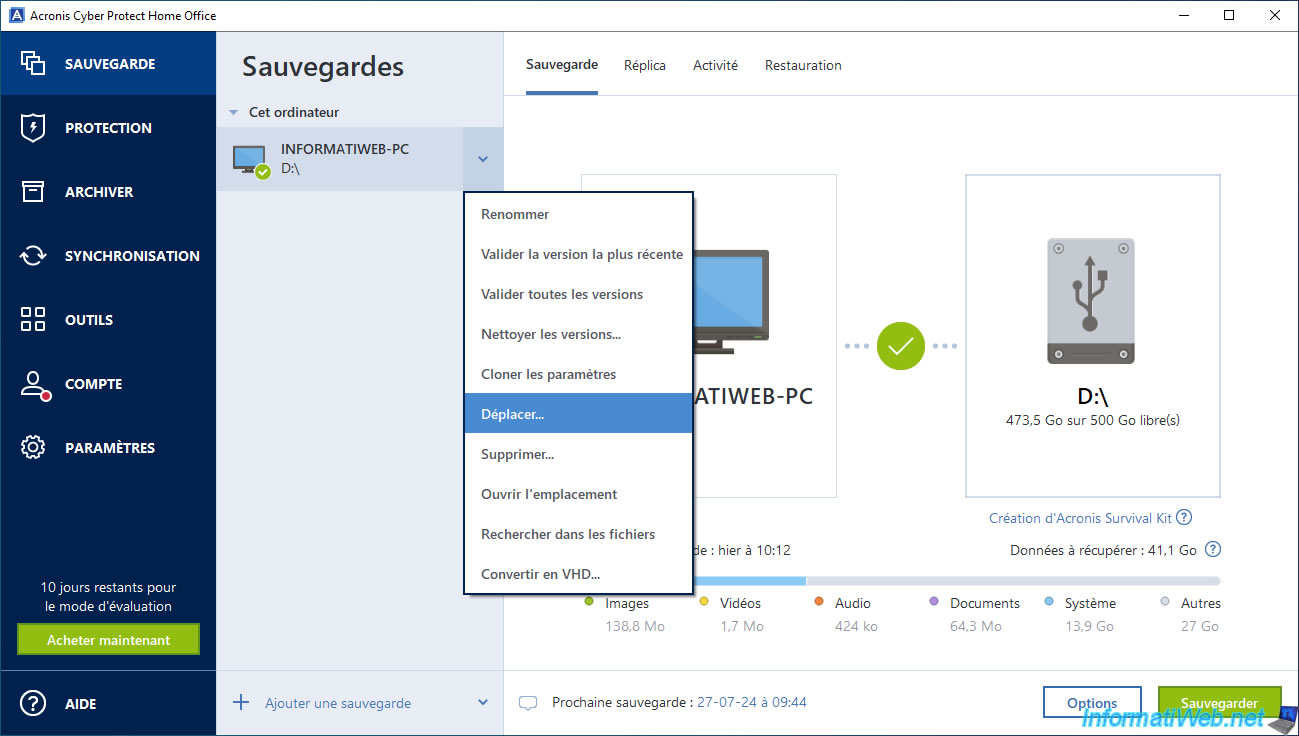Select Convertir en VHD...
This screenshot has height=736, width=1299.
[x=579, y=574]
